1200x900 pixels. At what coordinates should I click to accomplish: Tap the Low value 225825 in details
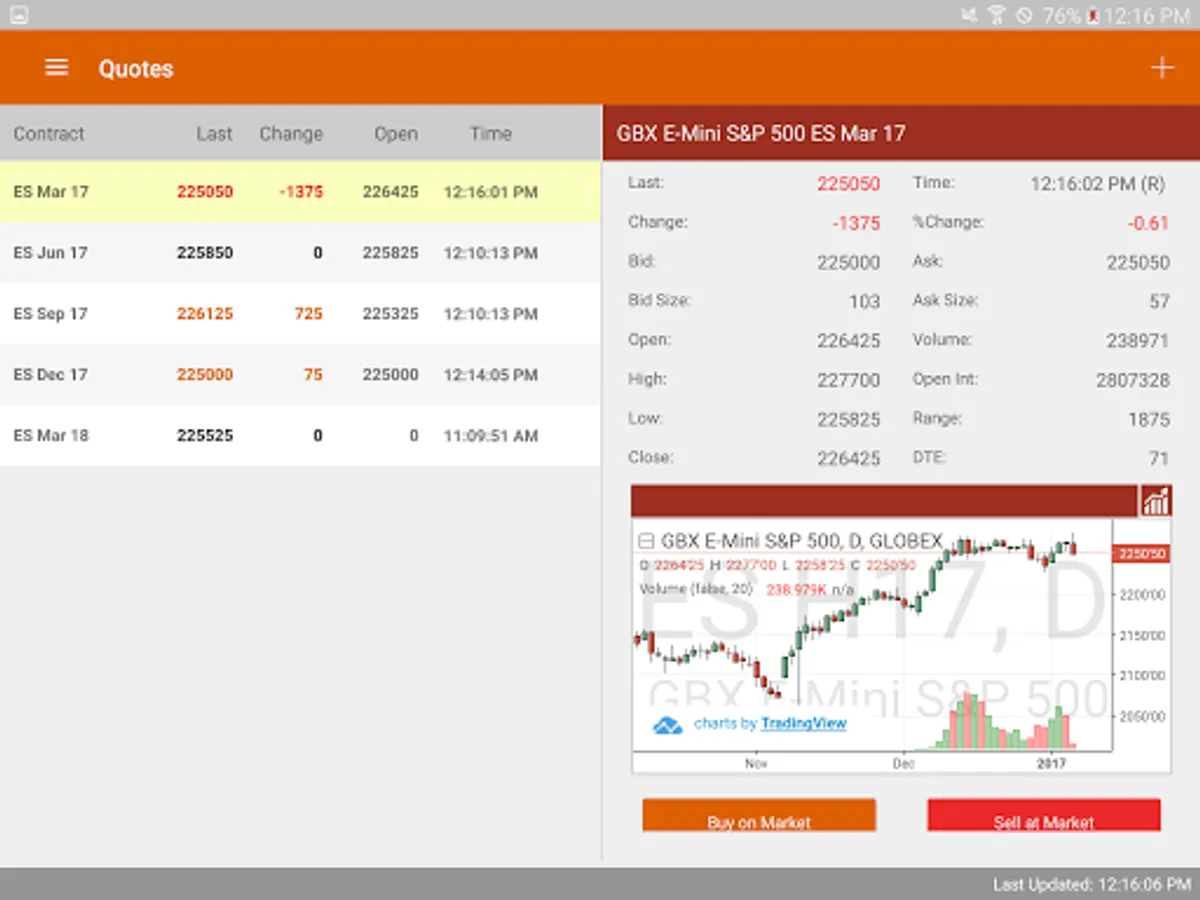849,420
